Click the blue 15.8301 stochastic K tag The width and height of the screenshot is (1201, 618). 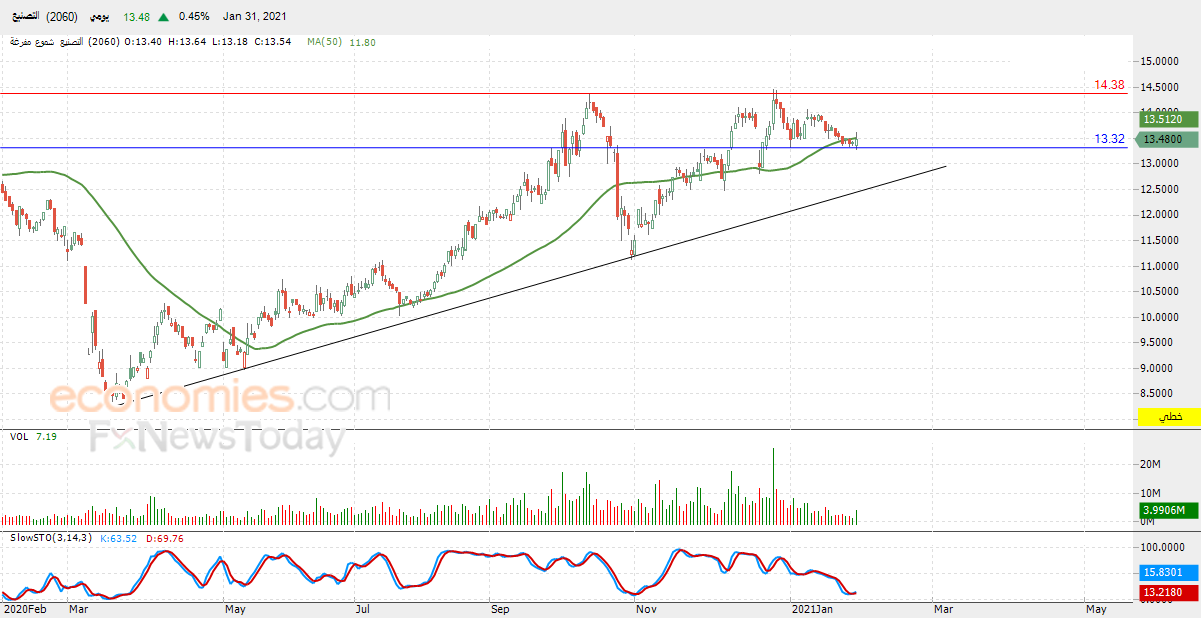(1164, 572)
